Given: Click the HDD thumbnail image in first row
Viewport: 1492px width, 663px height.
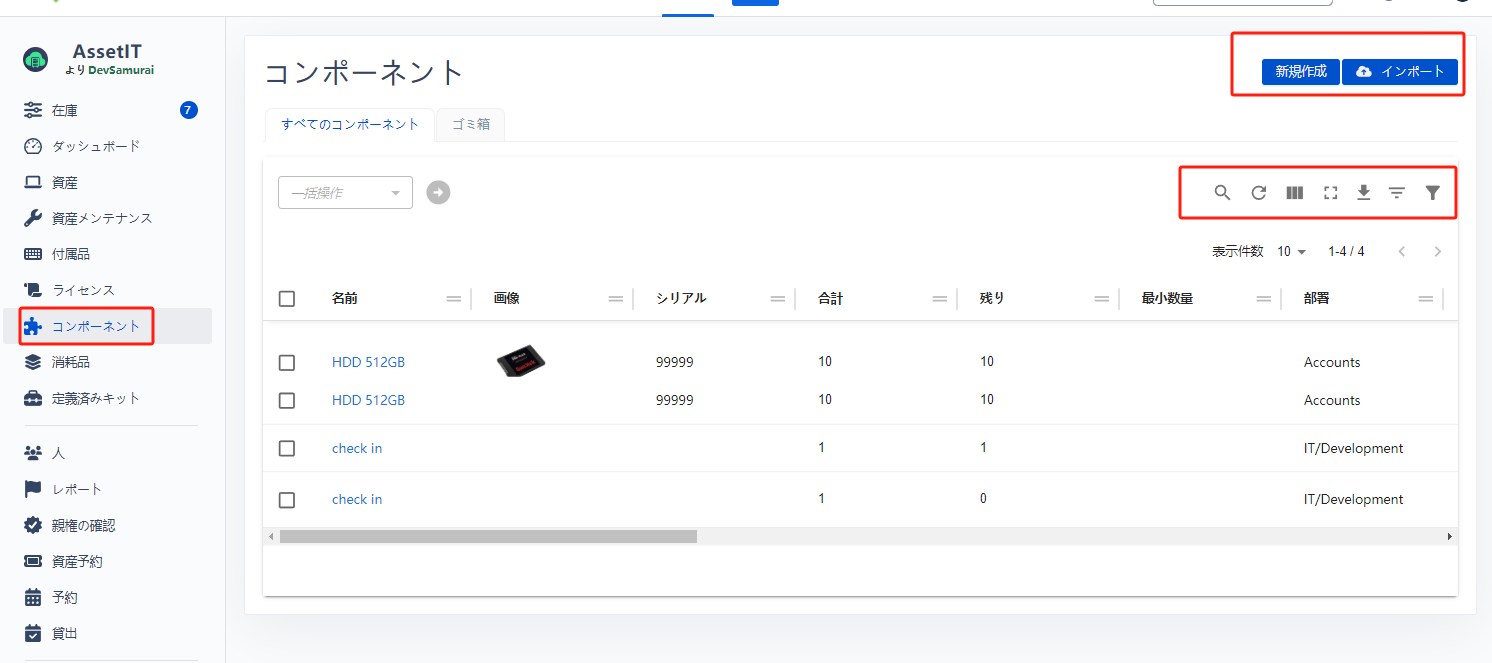Looking at the screenshot, I should (x=521, y=361).
